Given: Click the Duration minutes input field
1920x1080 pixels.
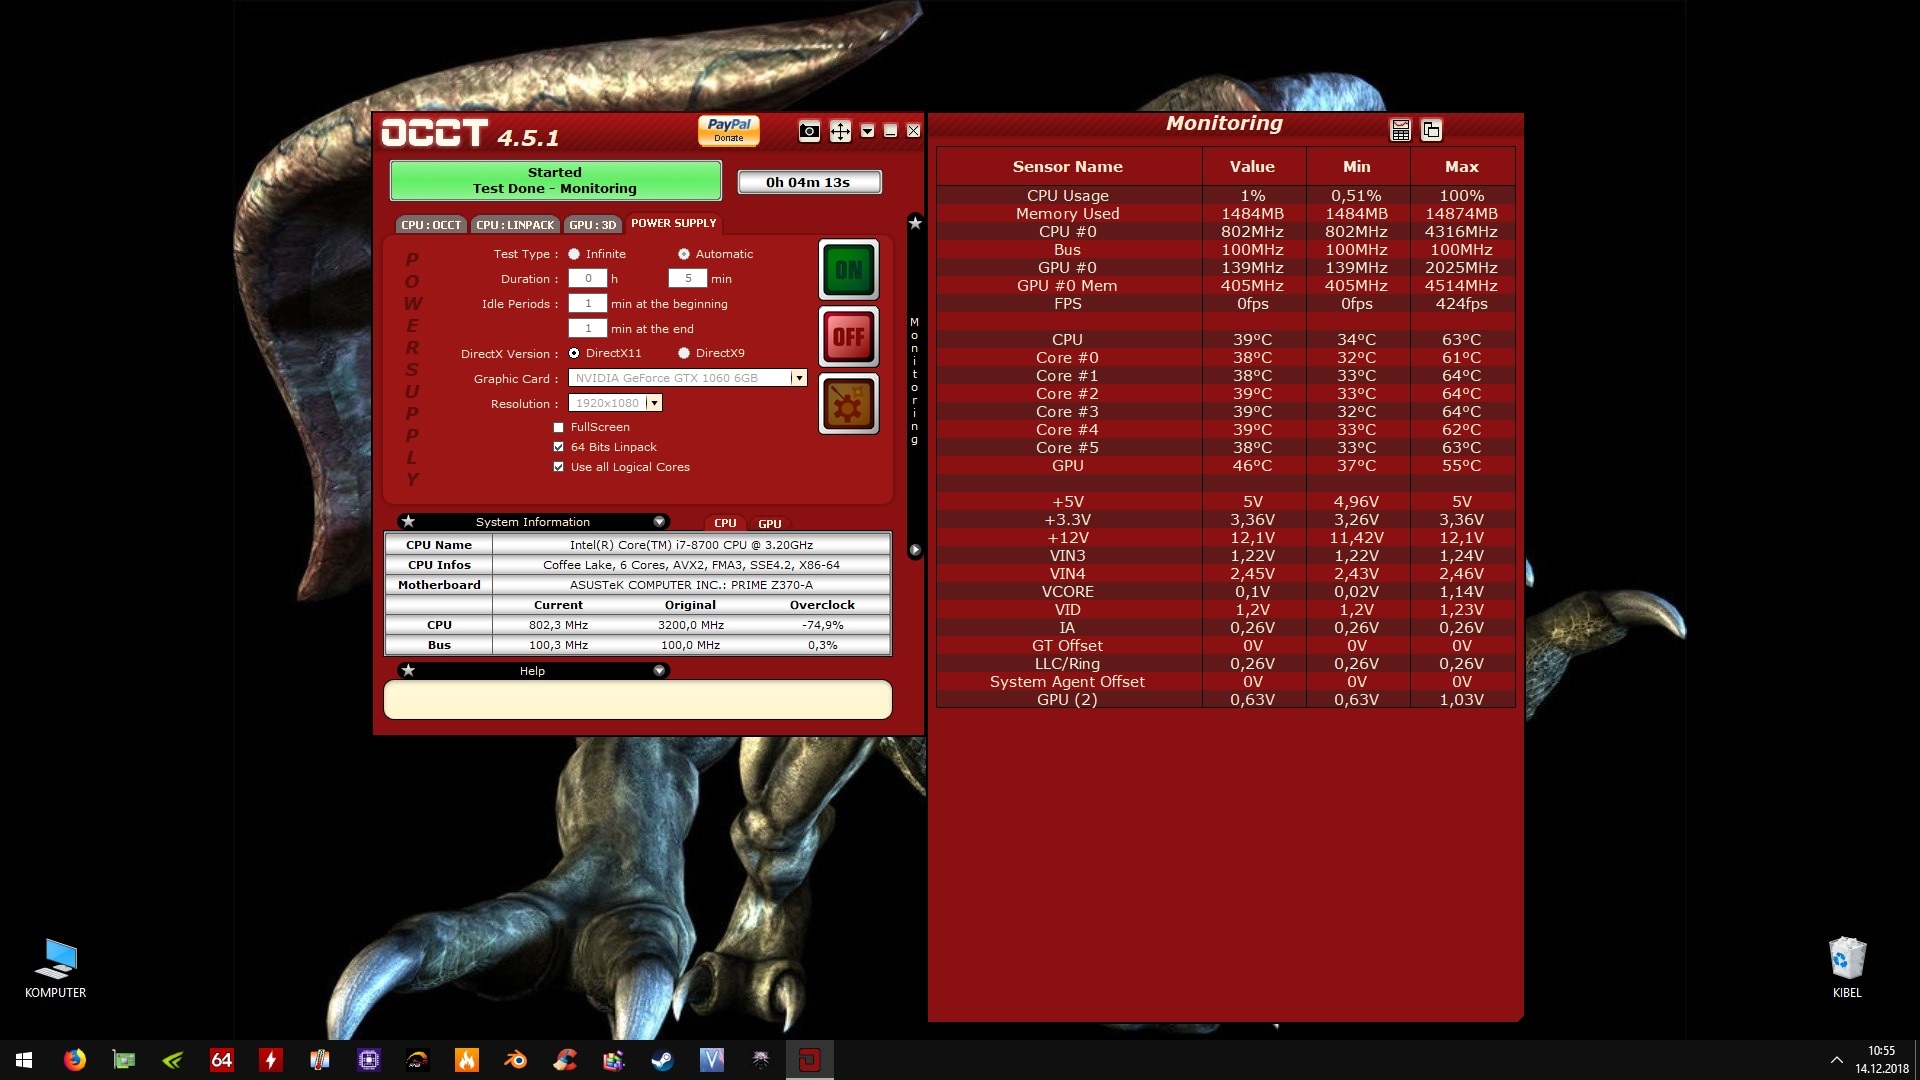Looking at the screenshot, I should [687, 279].
